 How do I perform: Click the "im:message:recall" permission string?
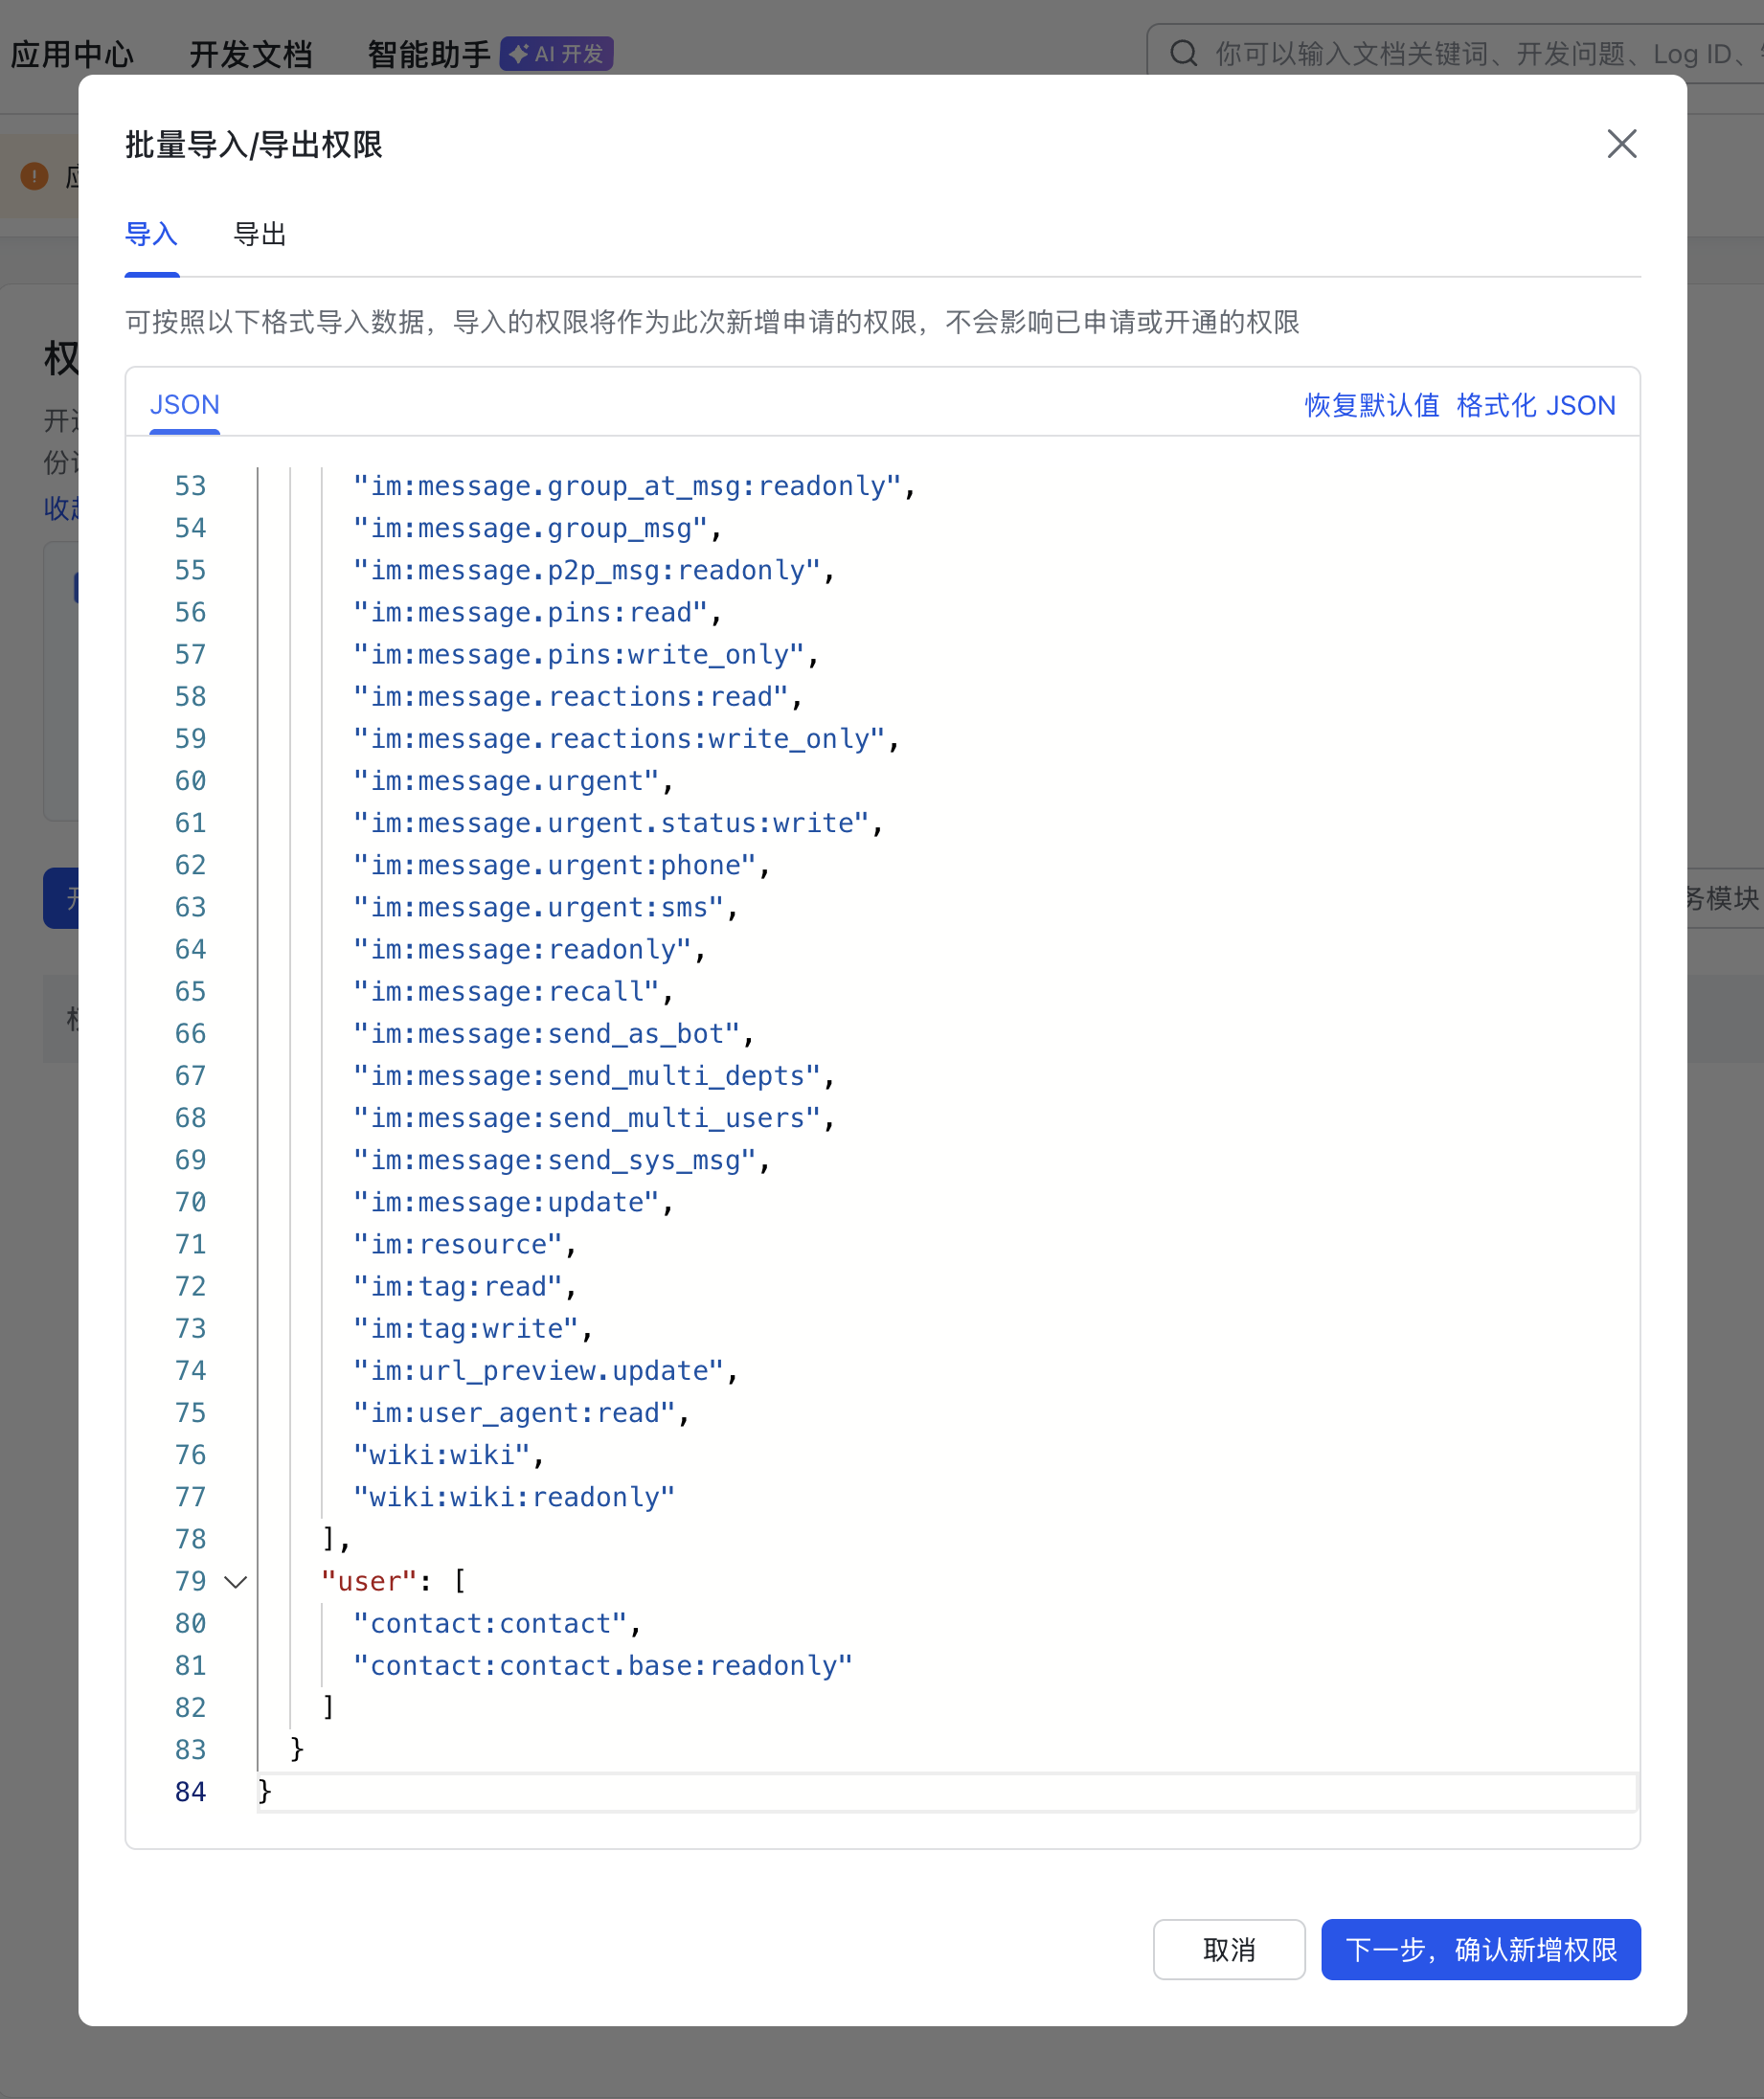(506, 991)
